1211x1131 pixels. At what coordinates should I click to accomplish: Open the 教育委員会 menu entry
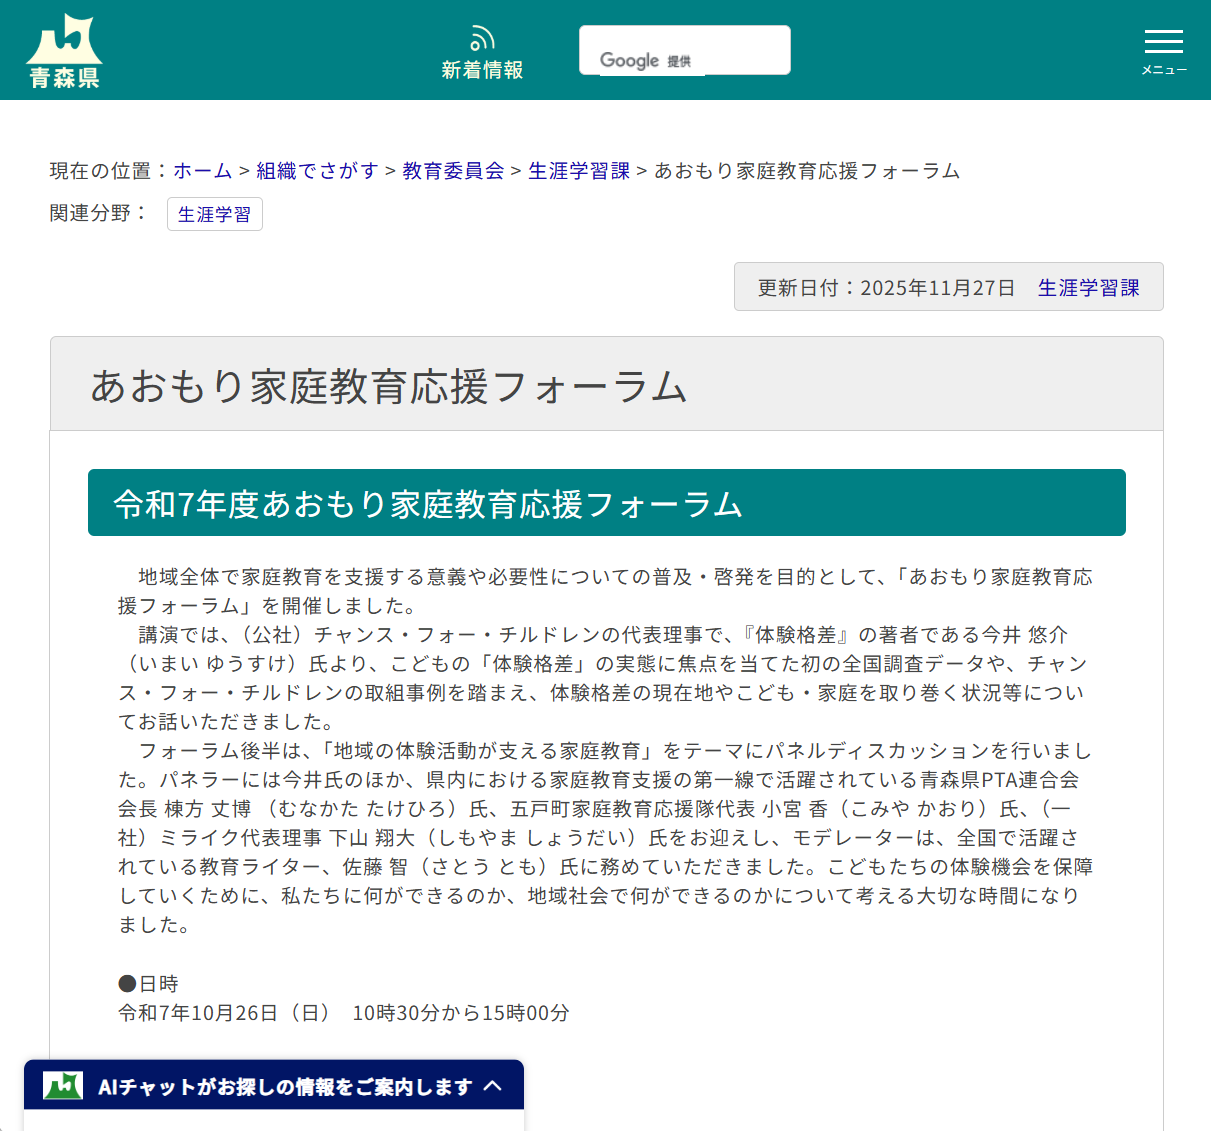452,171
